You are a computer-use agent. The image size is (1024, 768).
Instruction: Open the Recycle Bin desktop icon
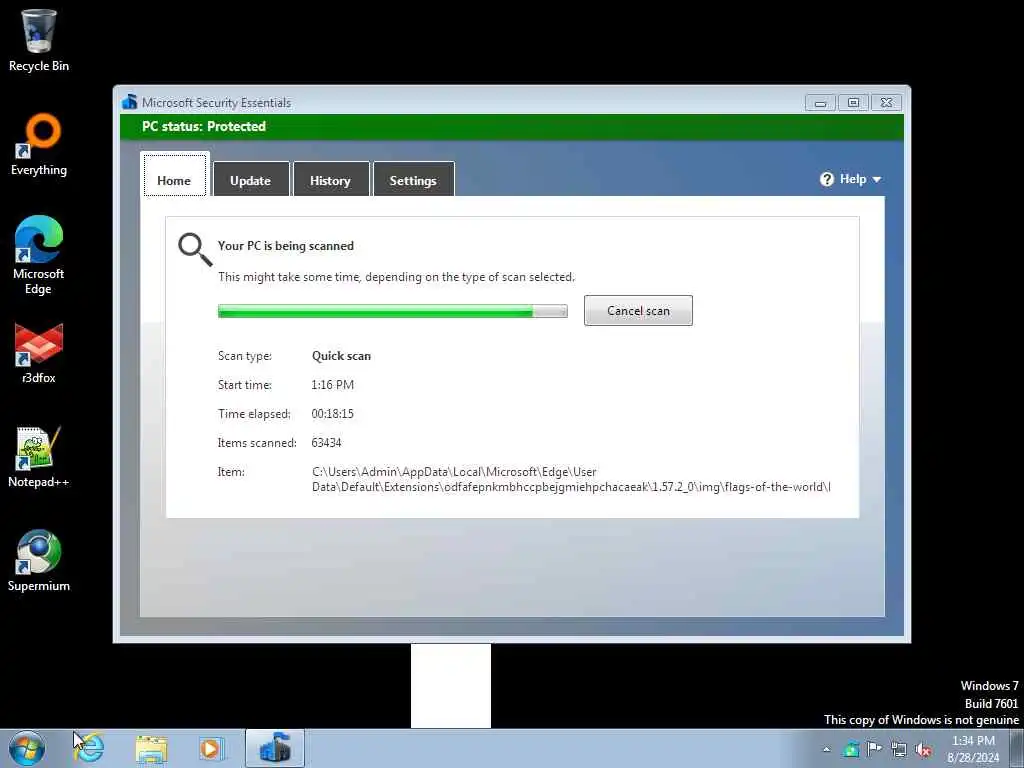tap(39, 40)
